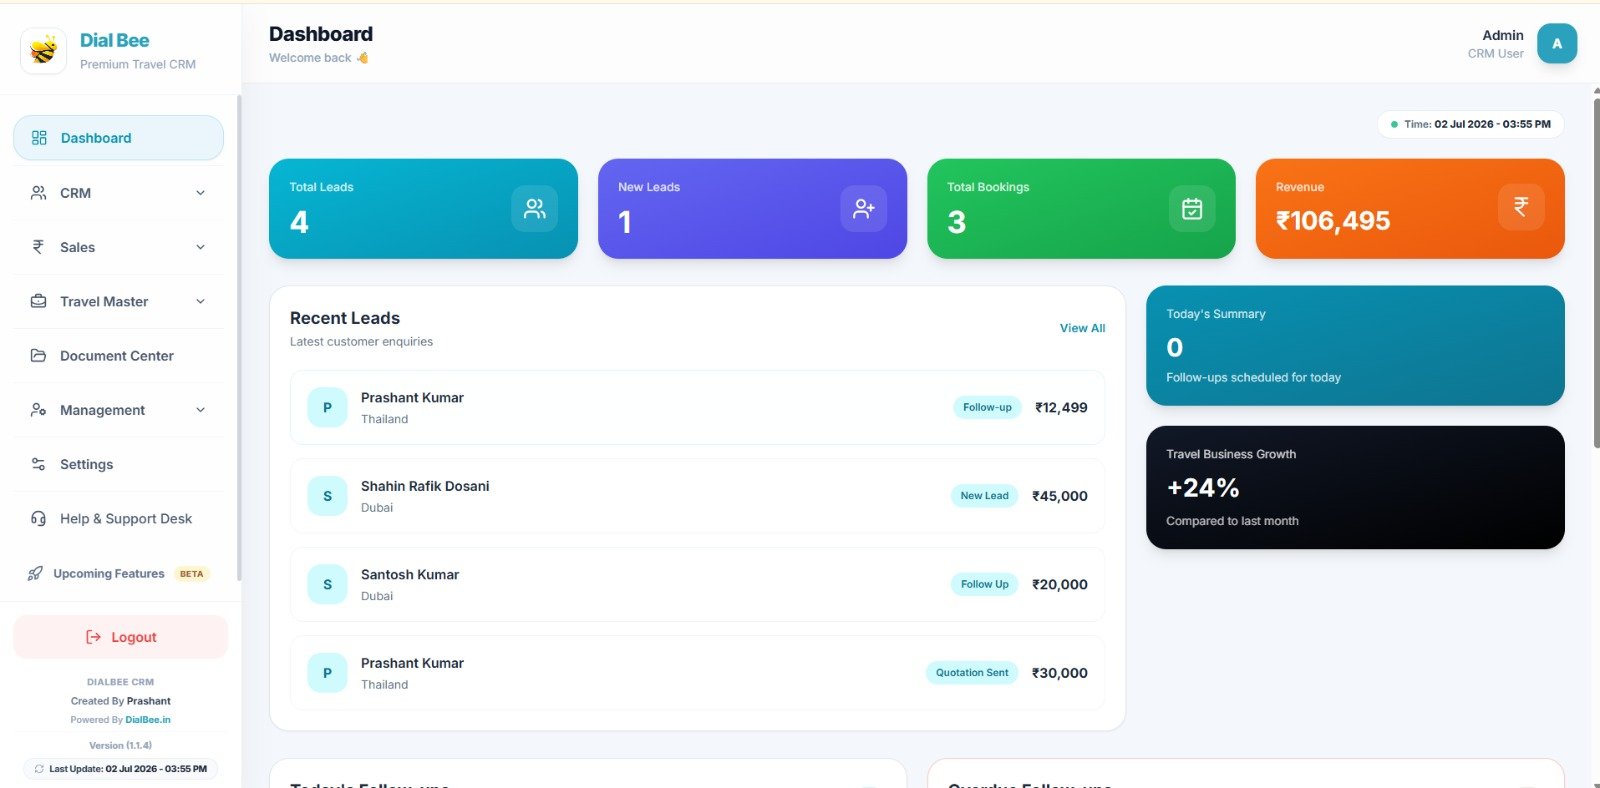Go to Settings in sidebar

point(118,464)
